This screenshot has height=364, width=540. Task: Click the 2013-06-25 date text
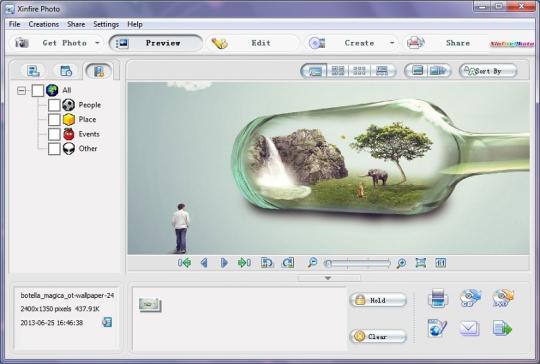pyautogui.click(x=52, y=323)
